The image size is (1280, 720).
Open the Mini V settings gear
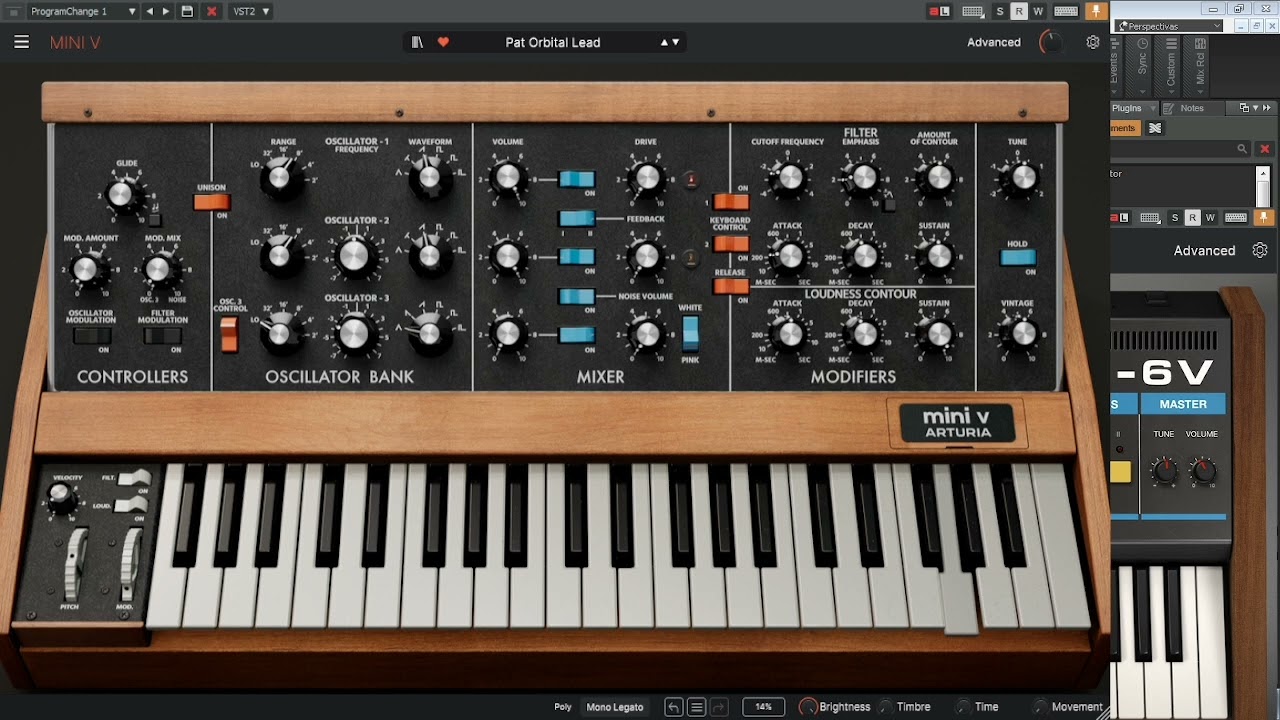[1093, 42]
